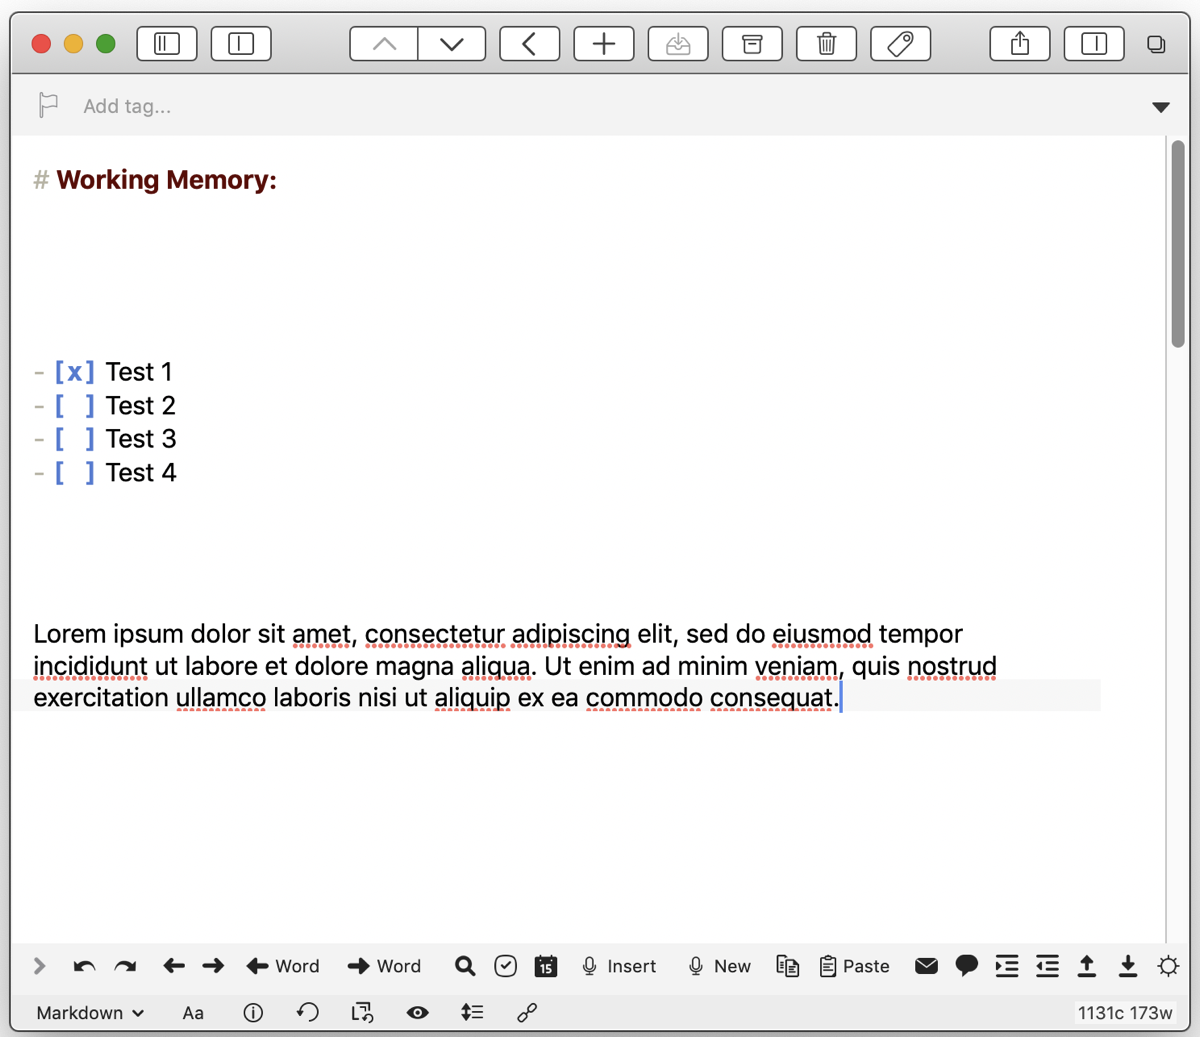Click the right-arrow Word button
1200x1037 pixels.
tap(384, 966)
